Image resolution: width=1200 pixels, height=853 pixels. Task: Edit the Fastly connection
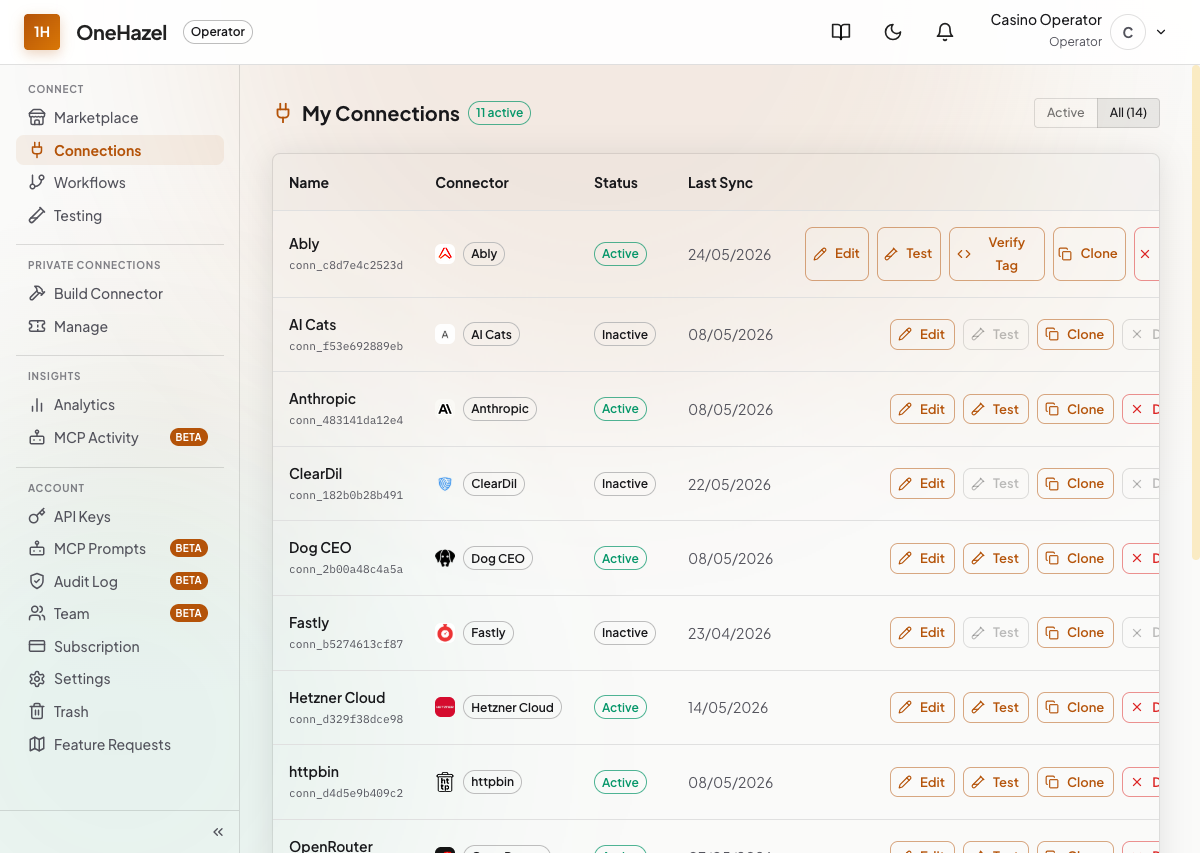pos(922,633)
